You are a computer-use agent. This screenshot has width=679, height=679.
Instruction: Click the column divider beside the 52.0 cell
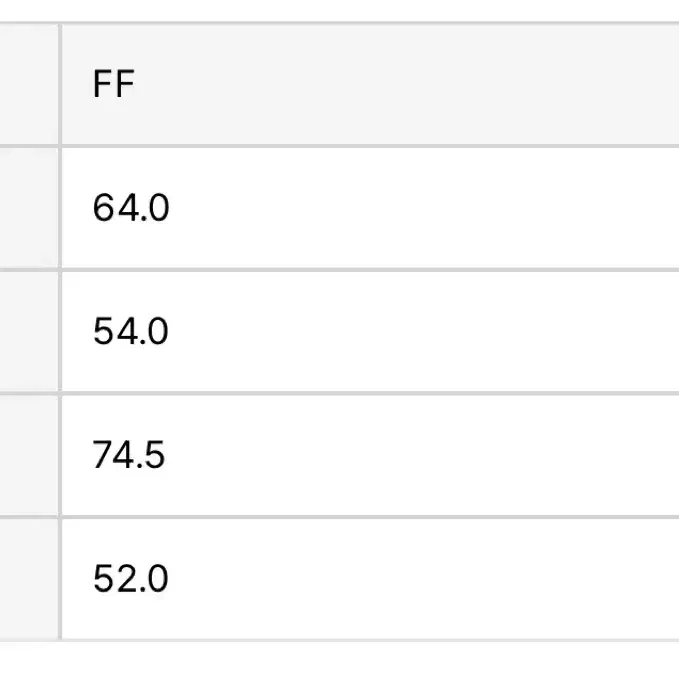[x=60, y=579]
